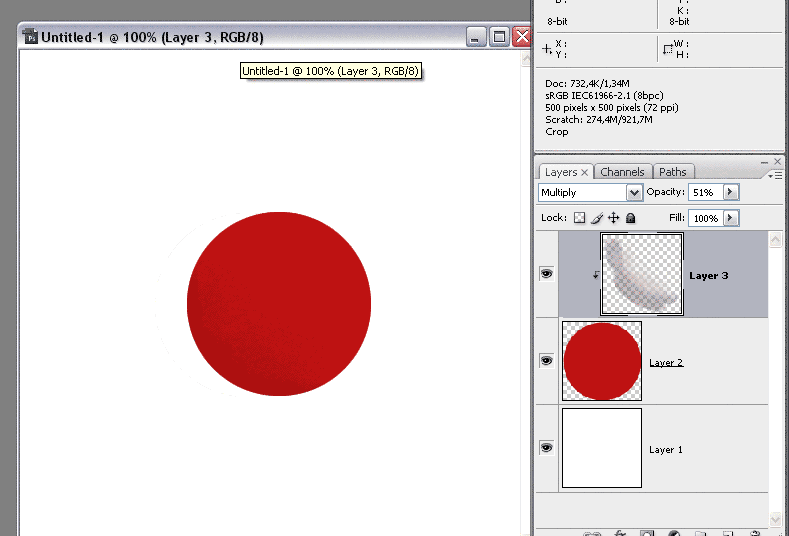
Task: Open the Opacity slider arrow
Action: (731, 192)
